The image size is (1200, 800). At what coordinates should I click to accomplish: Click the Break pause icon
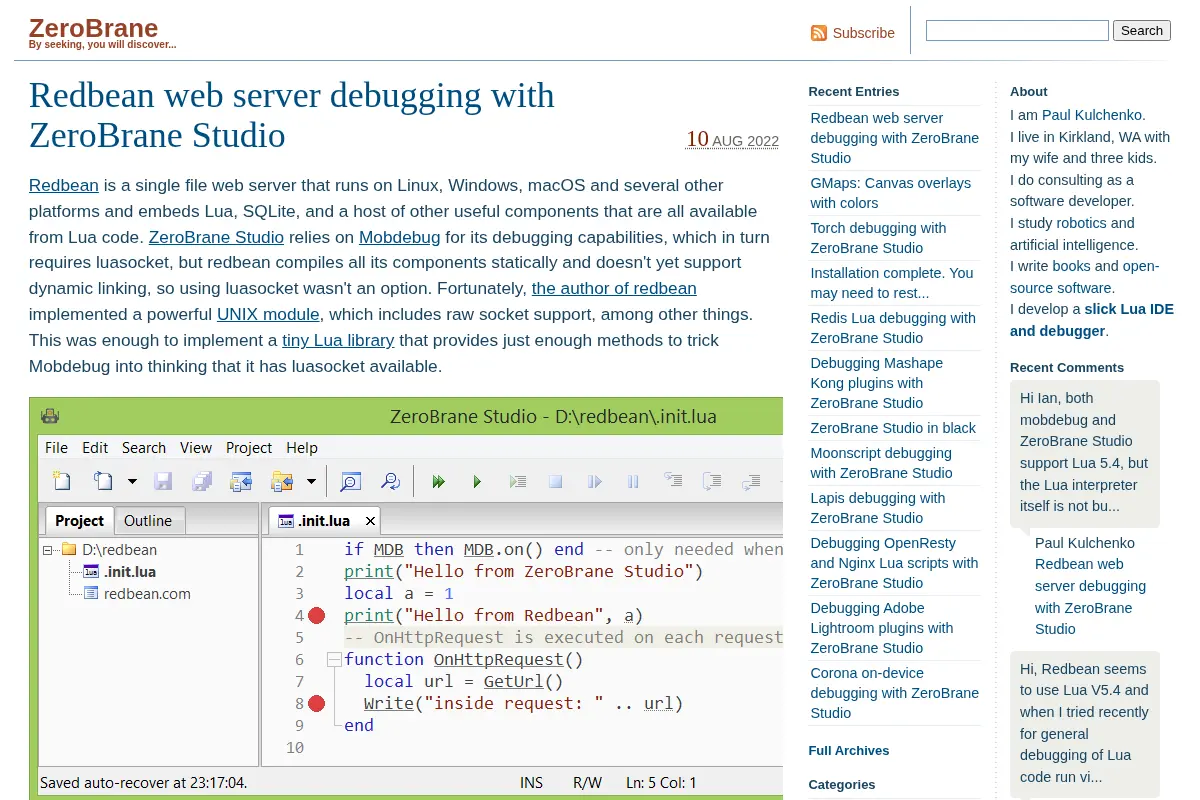click(x=633, y=482)
